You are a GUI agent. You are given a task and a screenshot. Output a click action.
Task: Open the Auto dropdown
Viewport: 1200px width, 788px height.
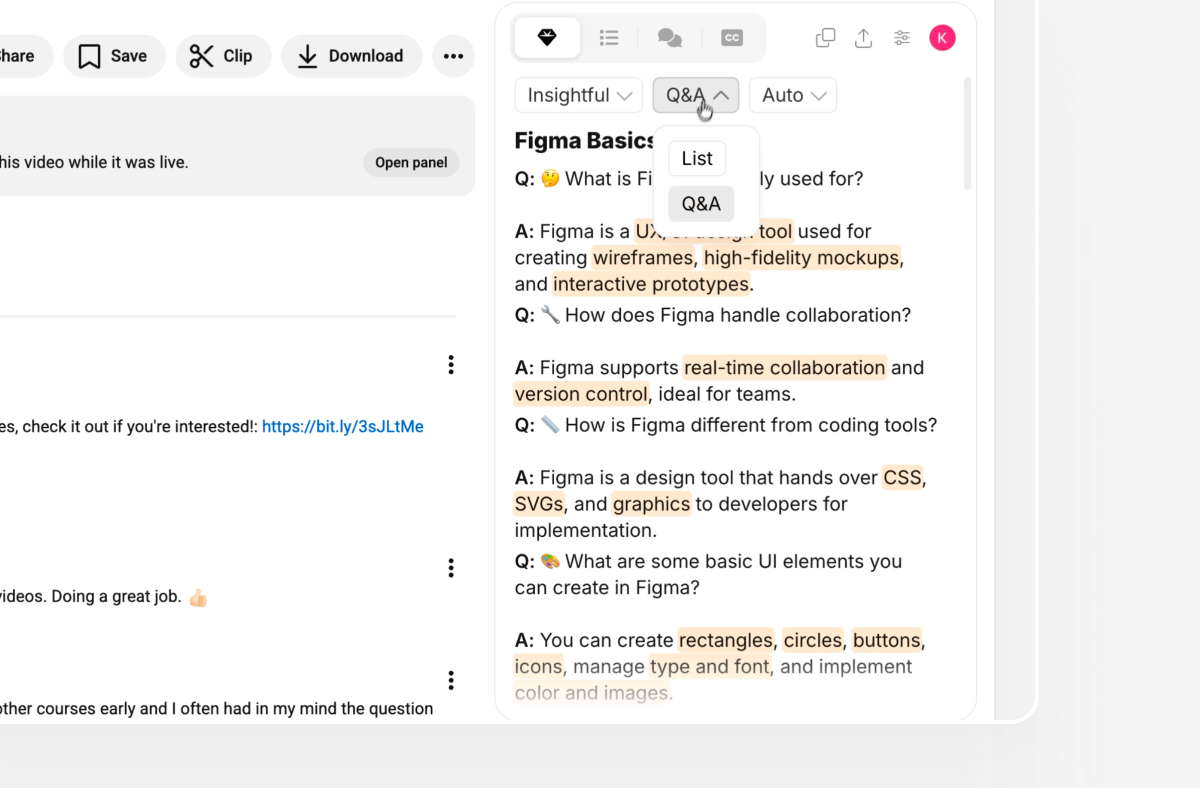point(793,95)
